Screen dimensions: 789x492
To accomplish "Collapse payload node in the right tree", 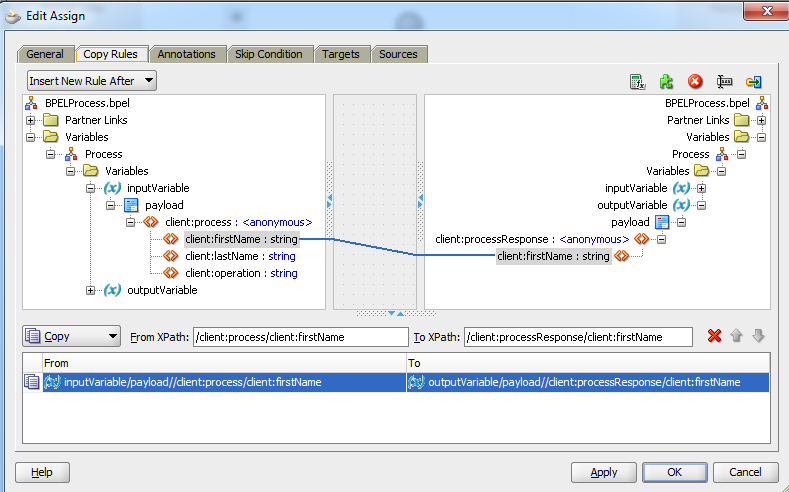I will (x=681, y=222).
